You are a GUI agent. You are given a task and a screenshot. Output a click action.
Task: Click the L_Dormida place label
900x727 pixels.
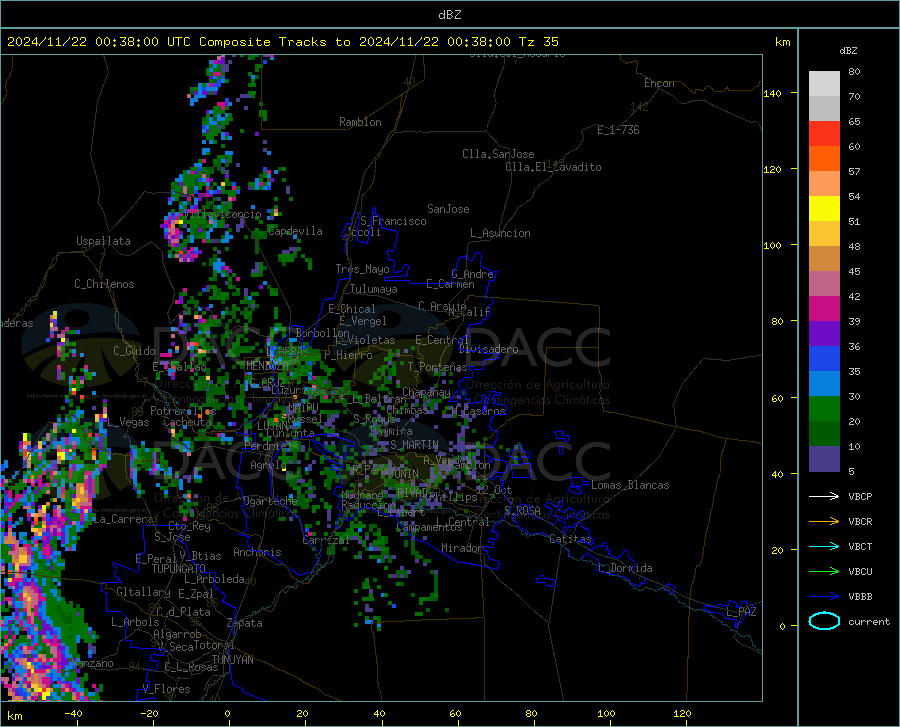(624, 568)
